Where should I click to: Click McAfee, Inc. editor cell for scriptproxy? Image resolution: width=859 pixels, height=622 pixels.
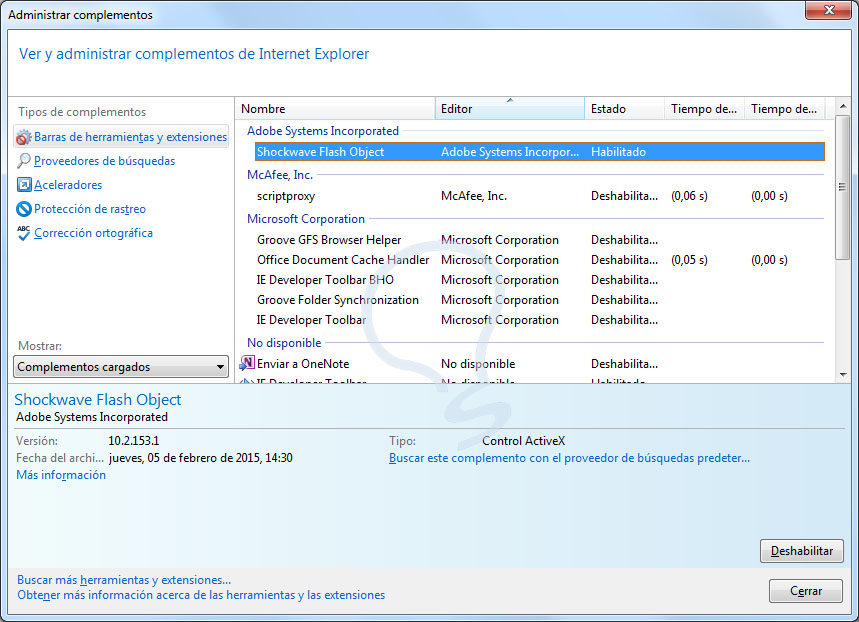coord(474,196)
